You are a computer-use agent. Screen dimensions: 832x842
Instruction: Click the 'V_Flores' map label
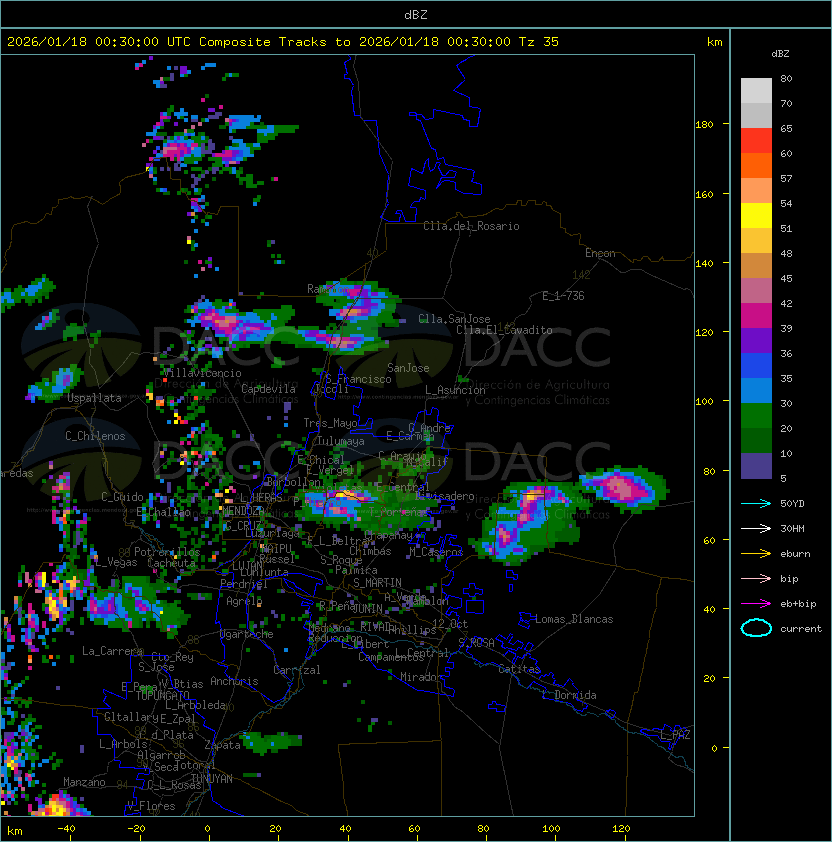coord(151,806)
